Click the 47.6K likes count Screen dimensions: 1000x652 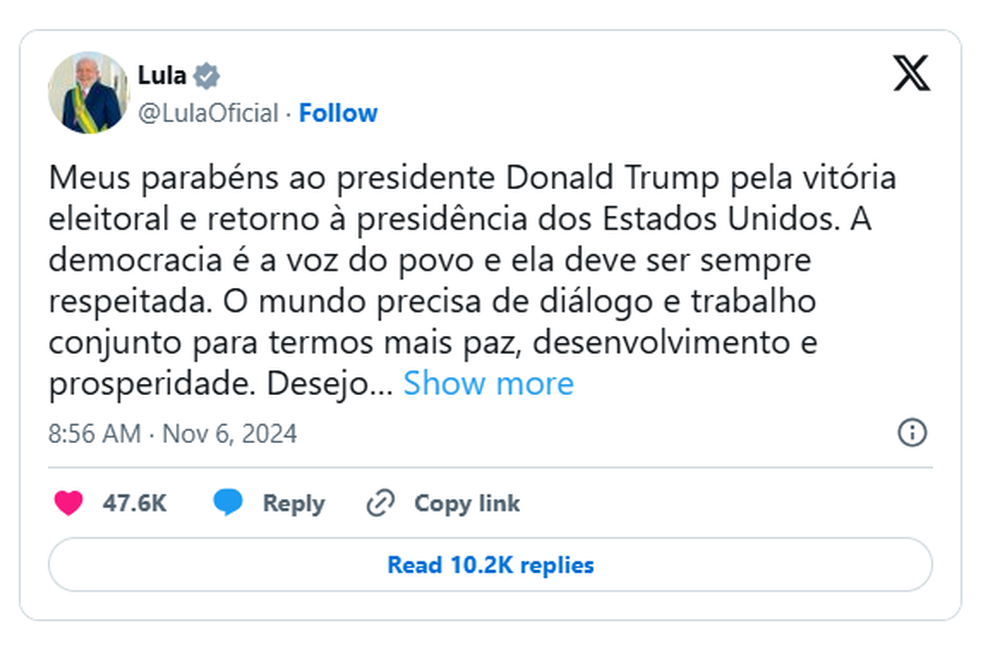coord(131,503)
